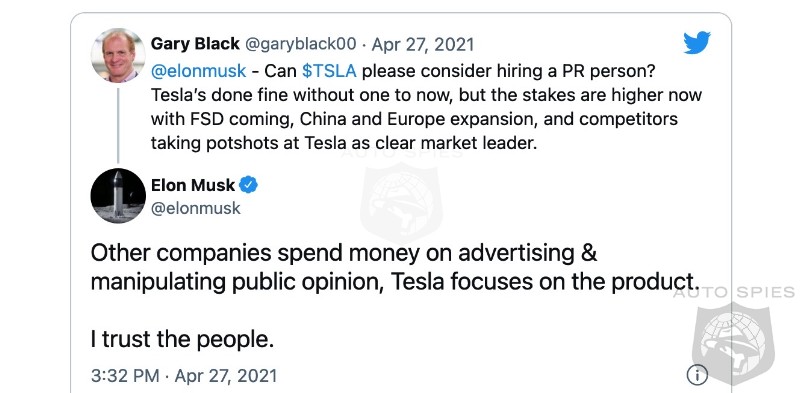Open the $TSLA cashtag link

(x=329, y=71)
